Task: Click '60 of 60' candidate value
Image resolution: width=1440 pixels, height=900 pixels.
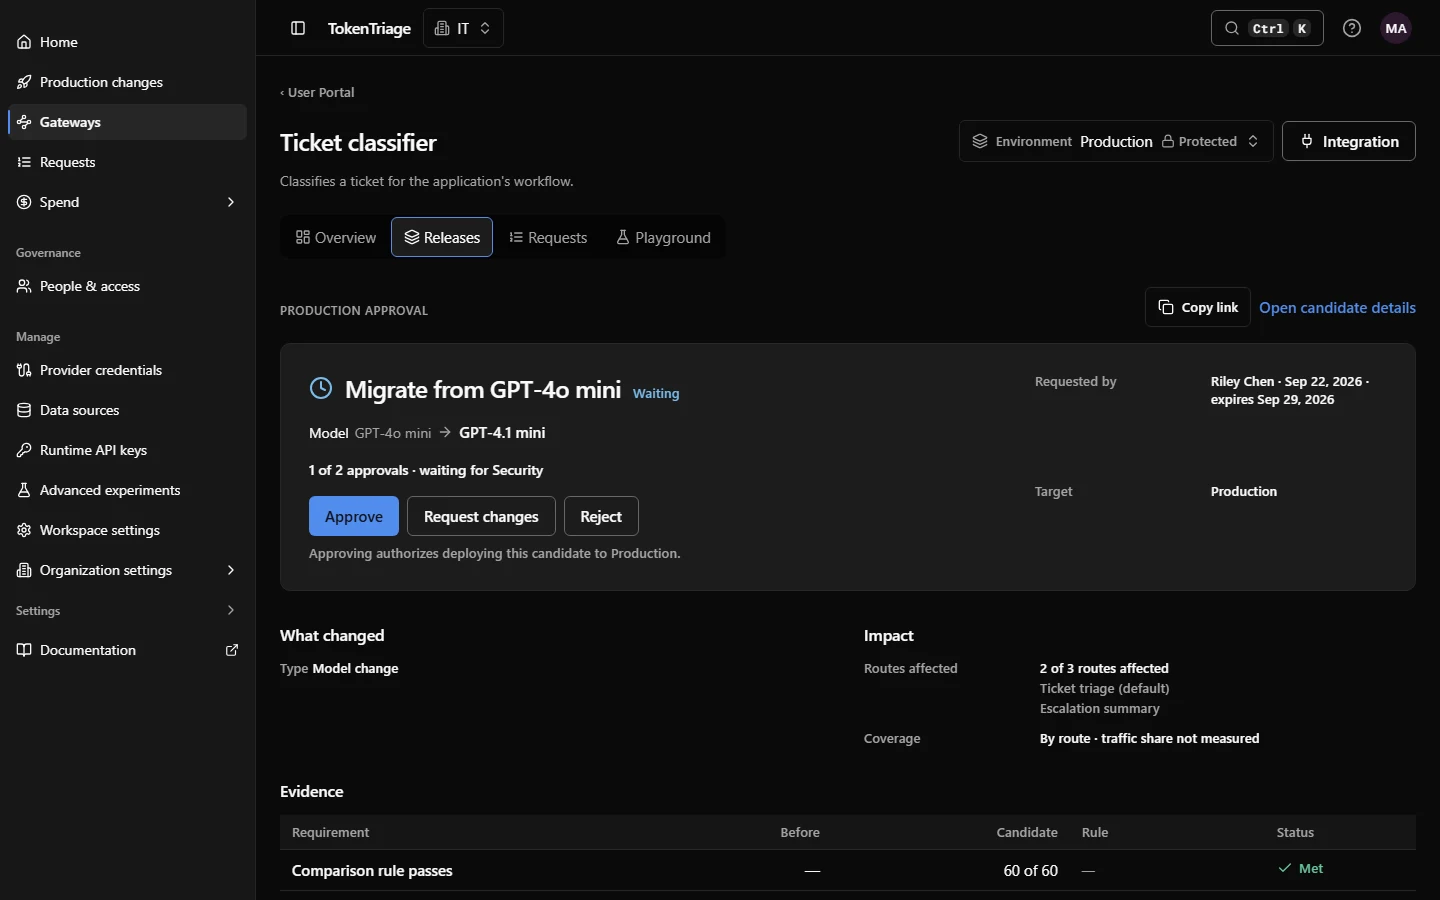Action: click(x=1031, y=871)
